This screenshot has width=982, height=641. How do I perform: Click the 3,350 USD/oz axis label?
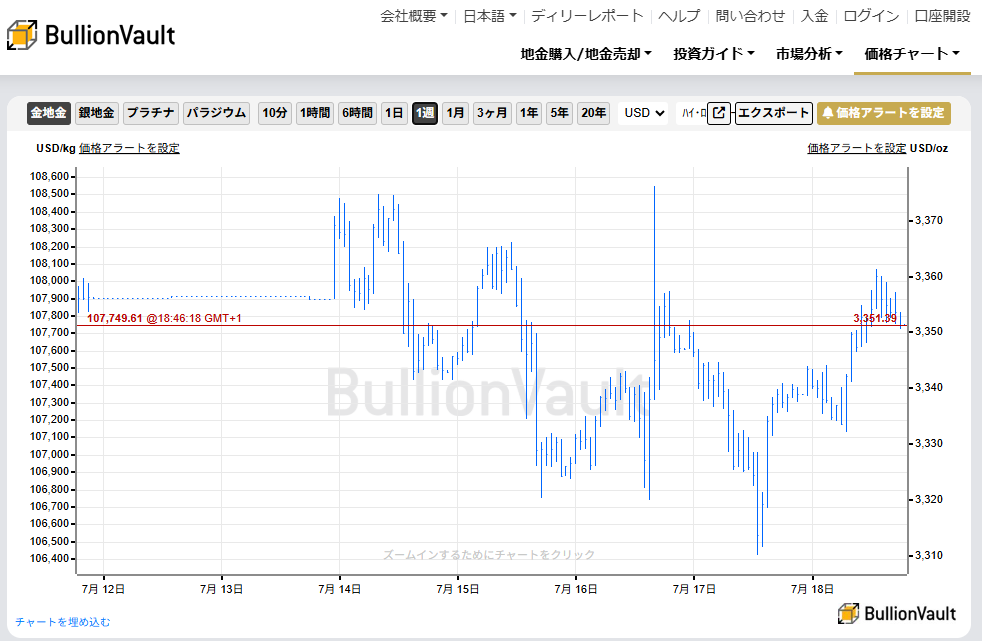929,332
